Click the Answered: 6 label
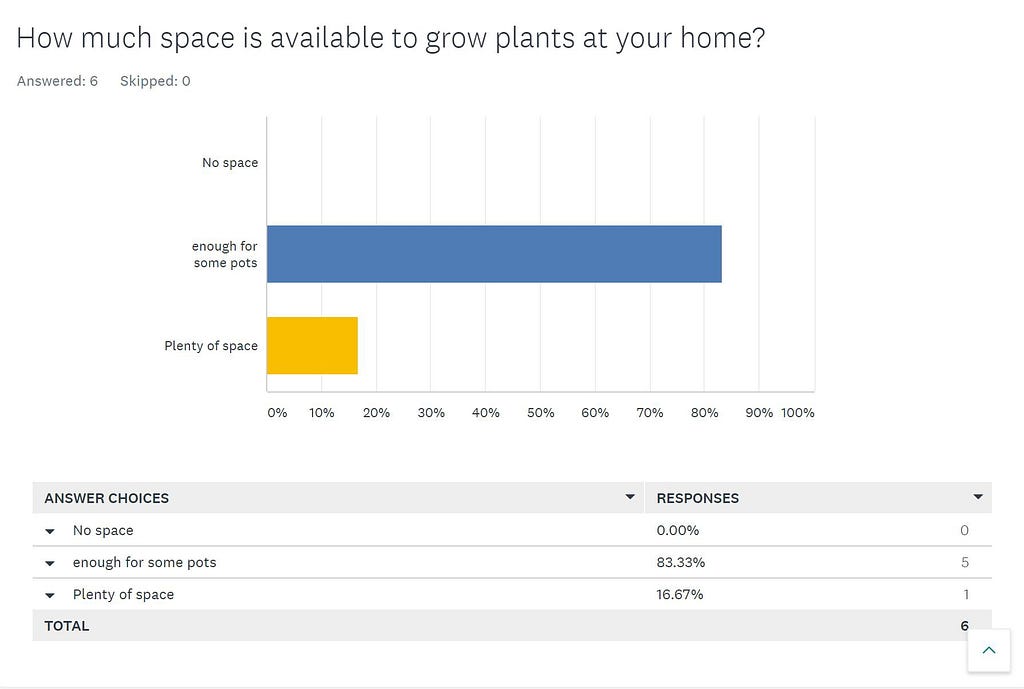The width and height of the screenshot is (1024, 689). (57, 81)
